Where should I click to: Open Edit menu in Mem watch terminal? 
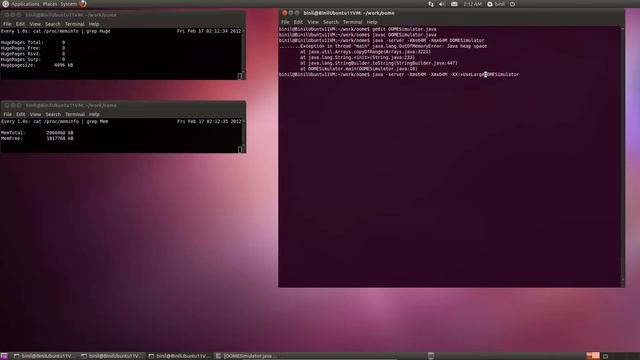click(x=20, y=114)
